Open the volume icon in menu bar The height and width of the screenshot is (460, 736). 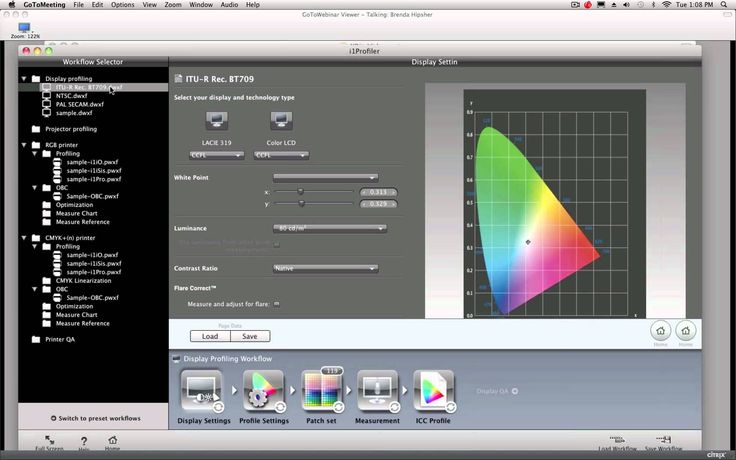(626, 5)
